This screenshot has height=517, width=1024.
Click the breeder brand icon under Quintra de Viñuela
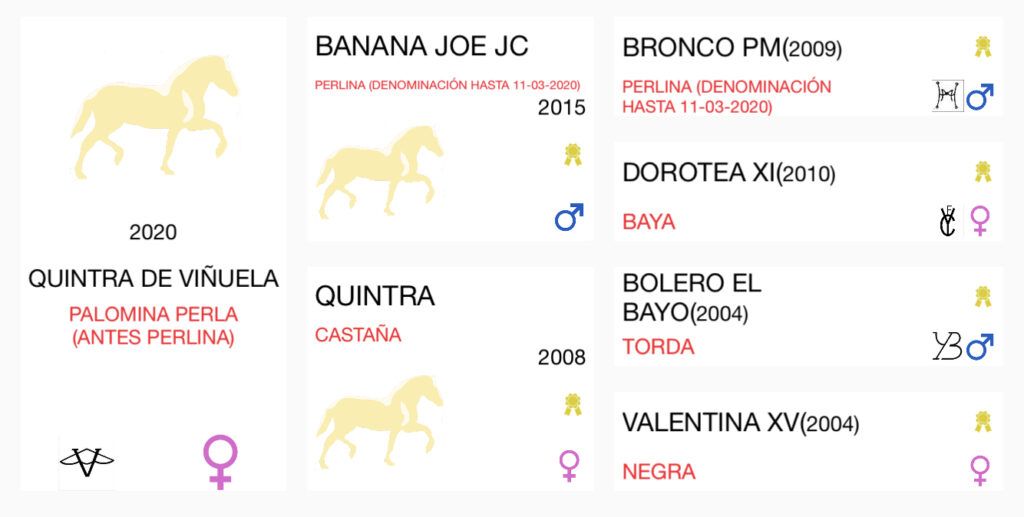coord(87,462)
